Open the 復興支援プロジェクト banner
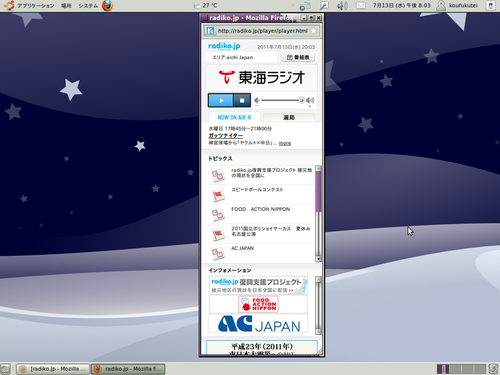Viewport: 500px width, 375px height. [258, 285]
